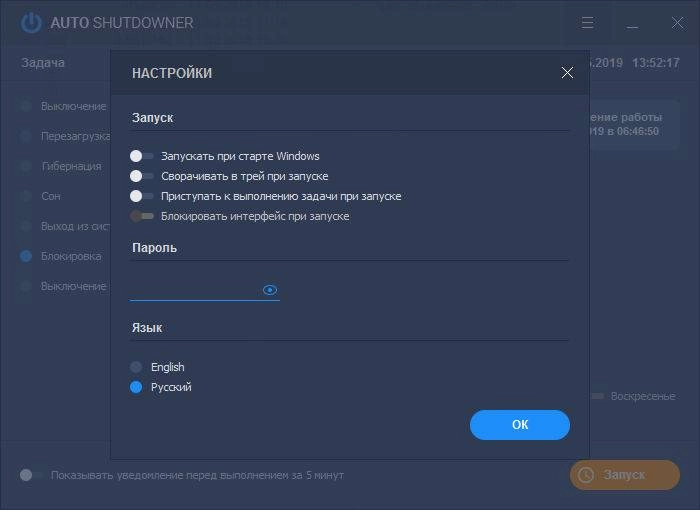The image size is (700, 510).
Task: Click the clock time 13:52:17
Action: pyautogui.click(x=656, y=63)
